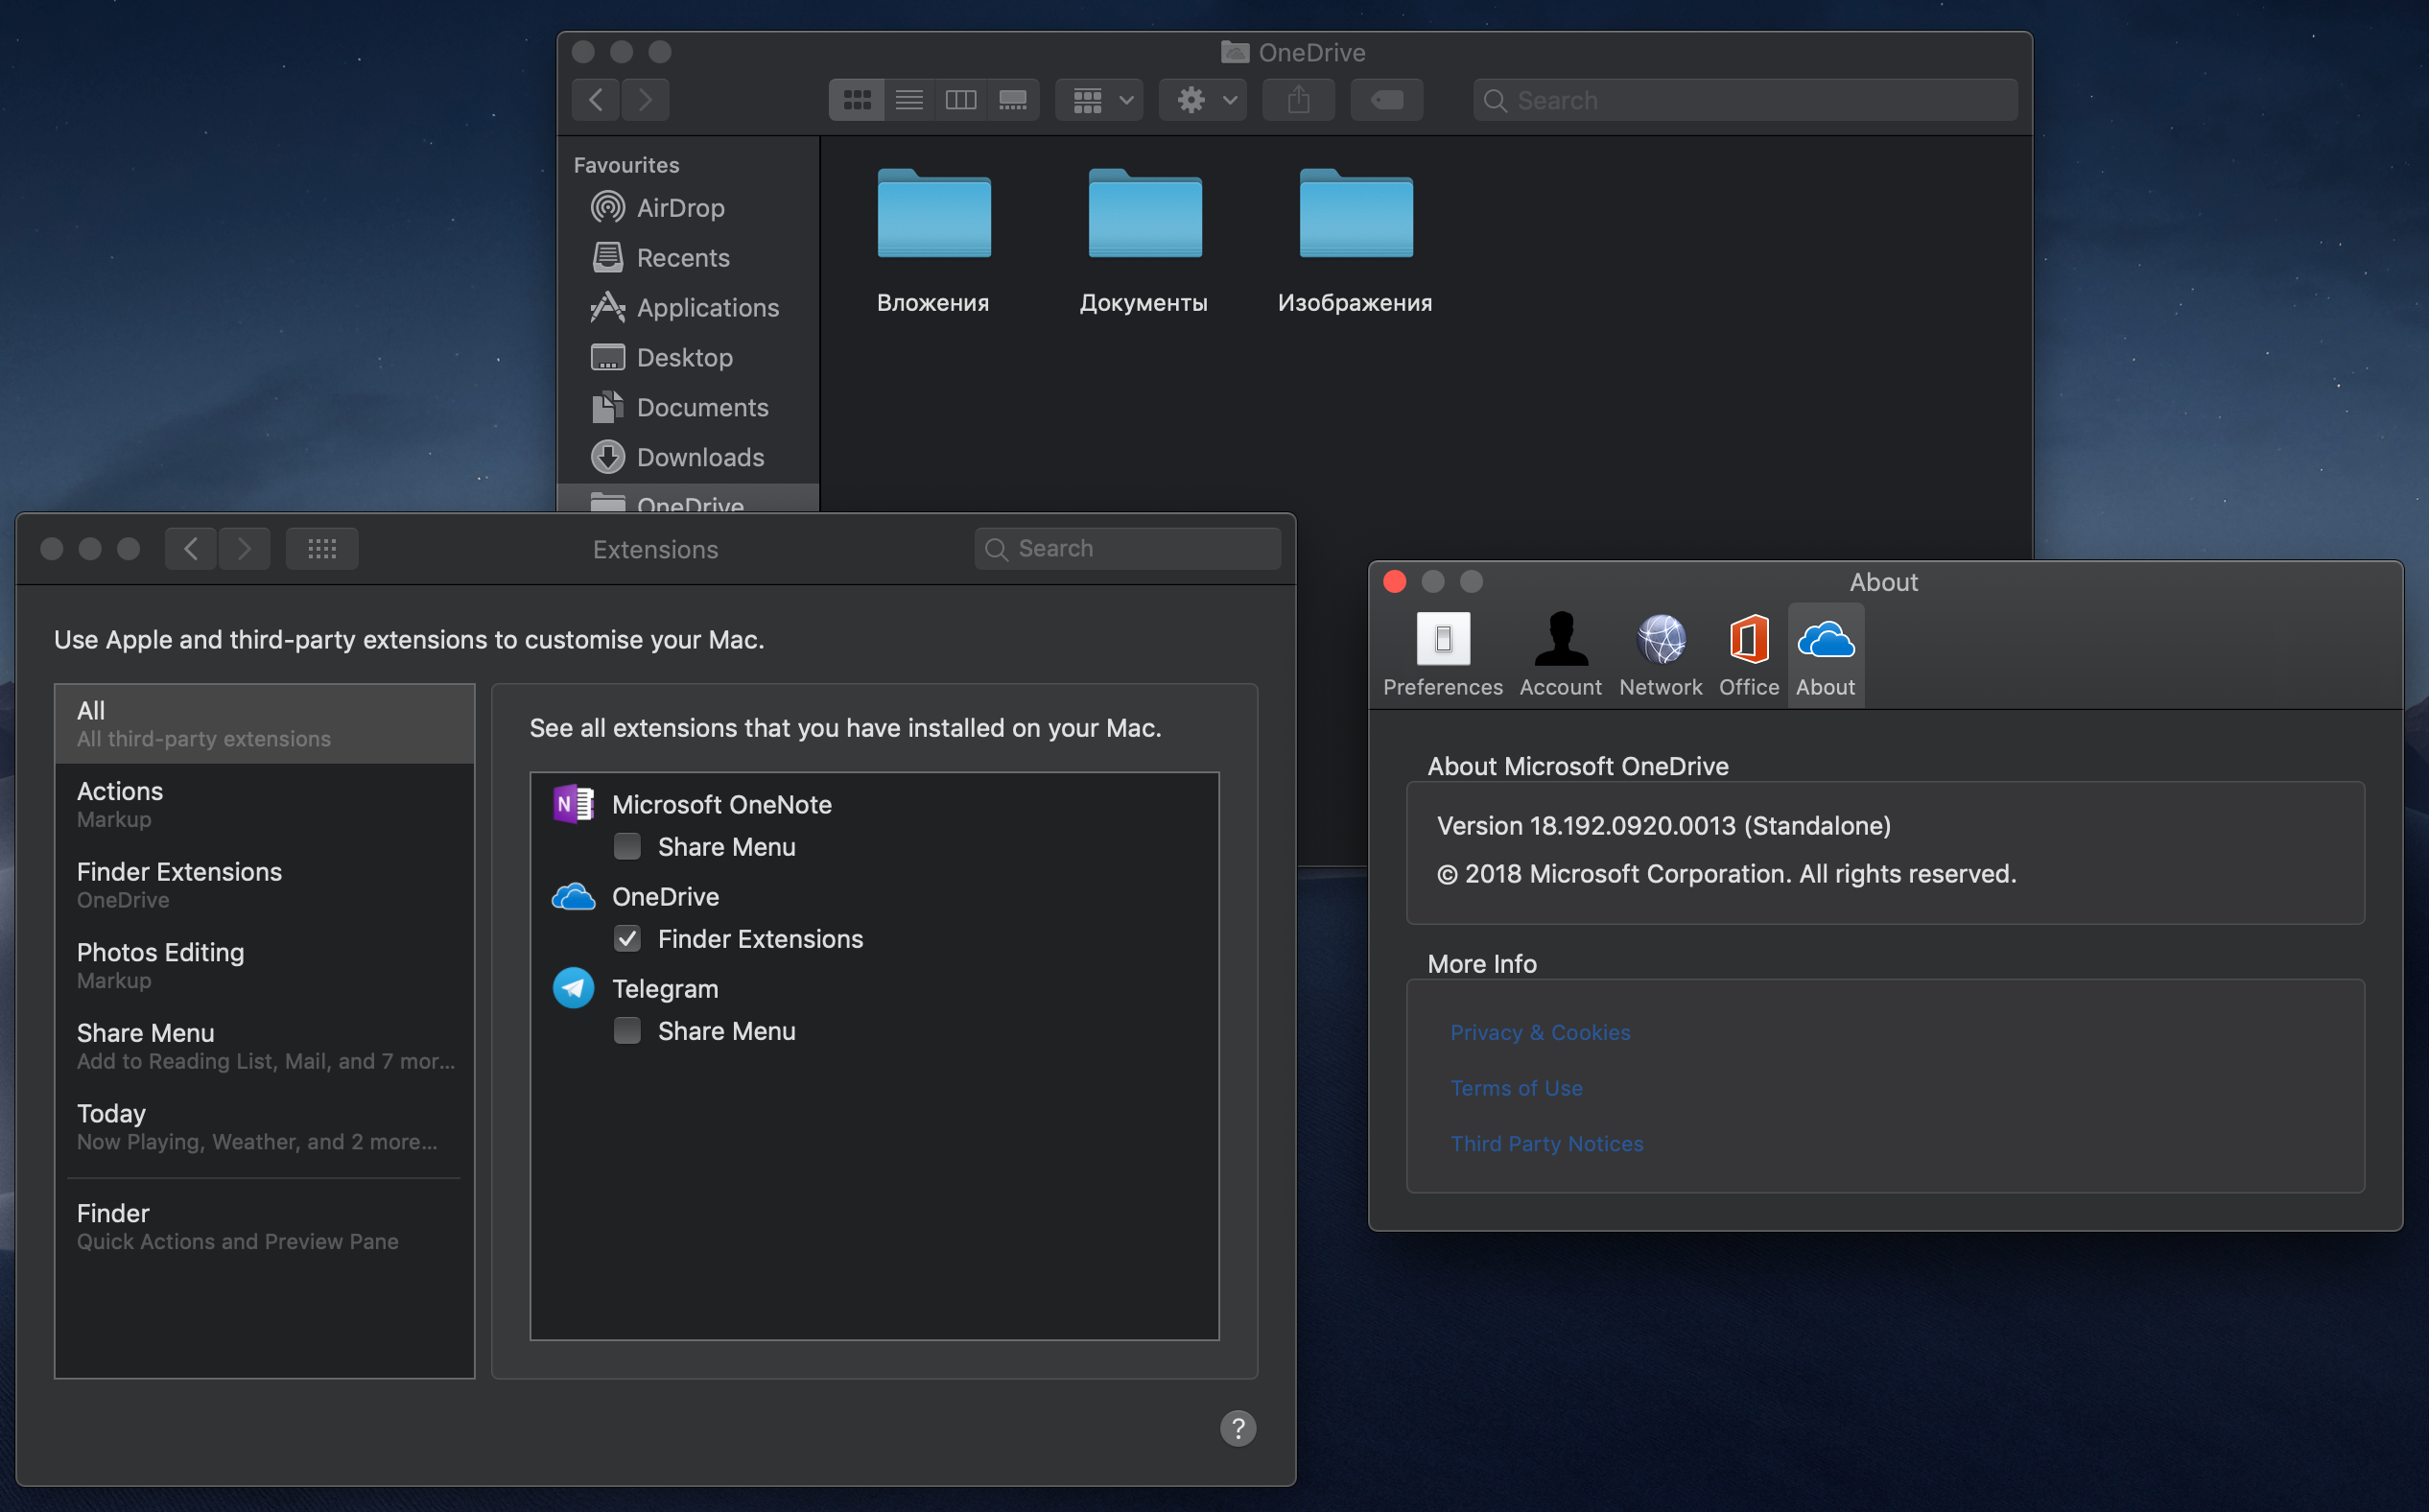This screenshot has height=1512, width=2429.
Task: Switch Finder to column view
Action: [x=961, y=100]
